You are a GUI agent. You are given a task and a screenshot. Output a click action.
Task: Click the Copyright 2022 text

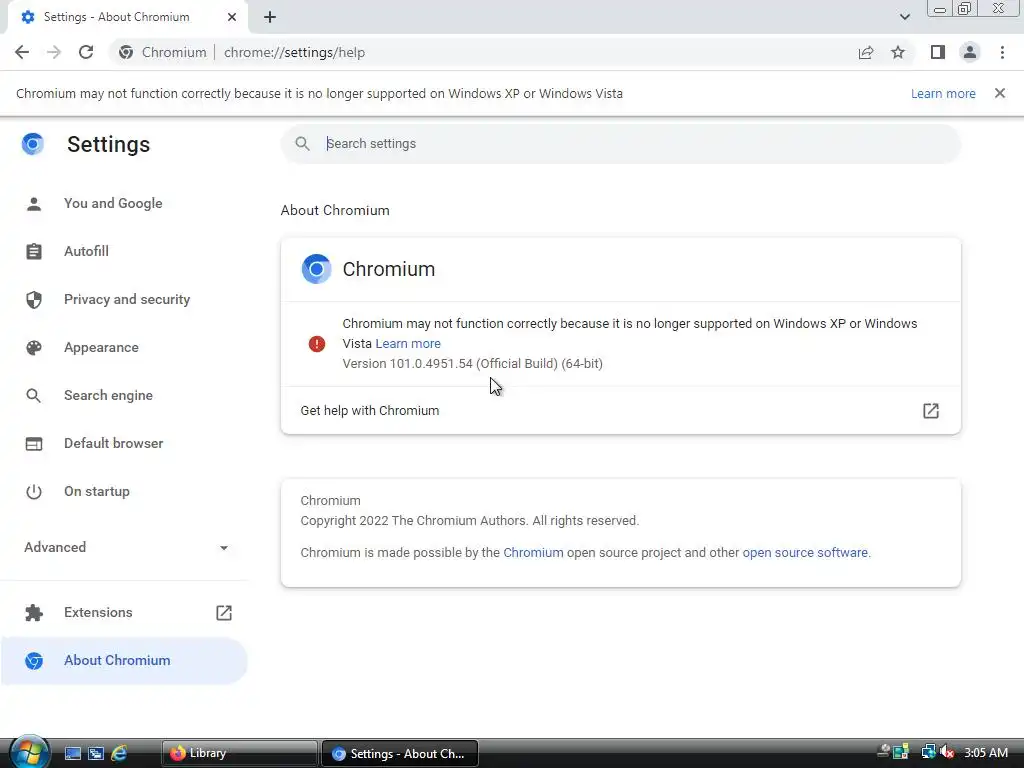click(x=470, y=520)
